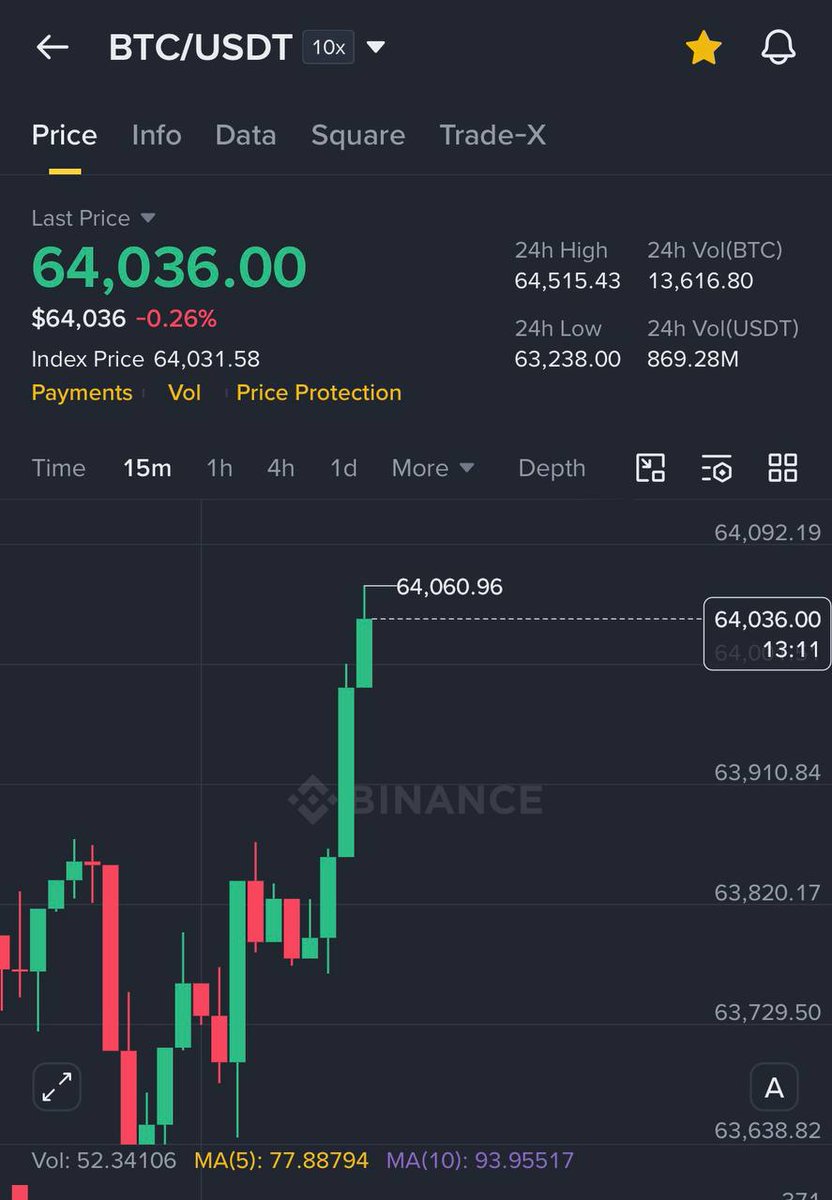832x1200 pixels.
Task: Open the Price Protection link
Action: 319,393
